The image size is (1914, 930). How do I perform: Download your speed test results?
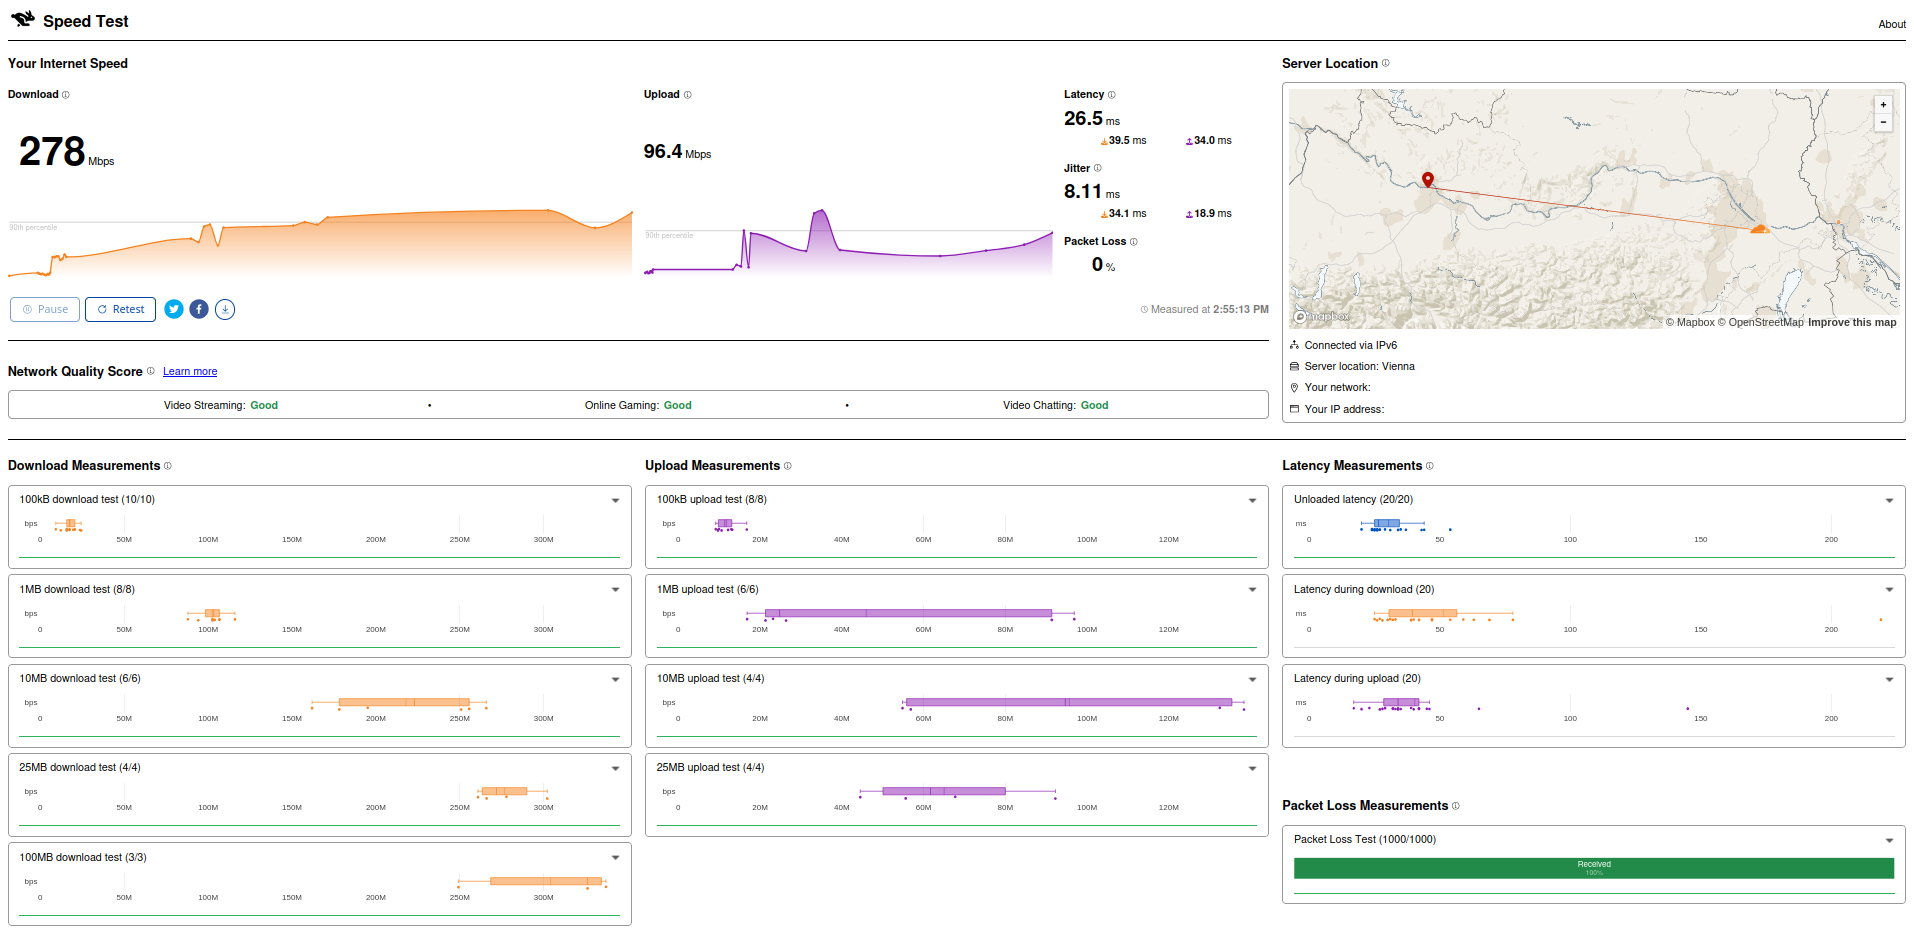point(224,309)
